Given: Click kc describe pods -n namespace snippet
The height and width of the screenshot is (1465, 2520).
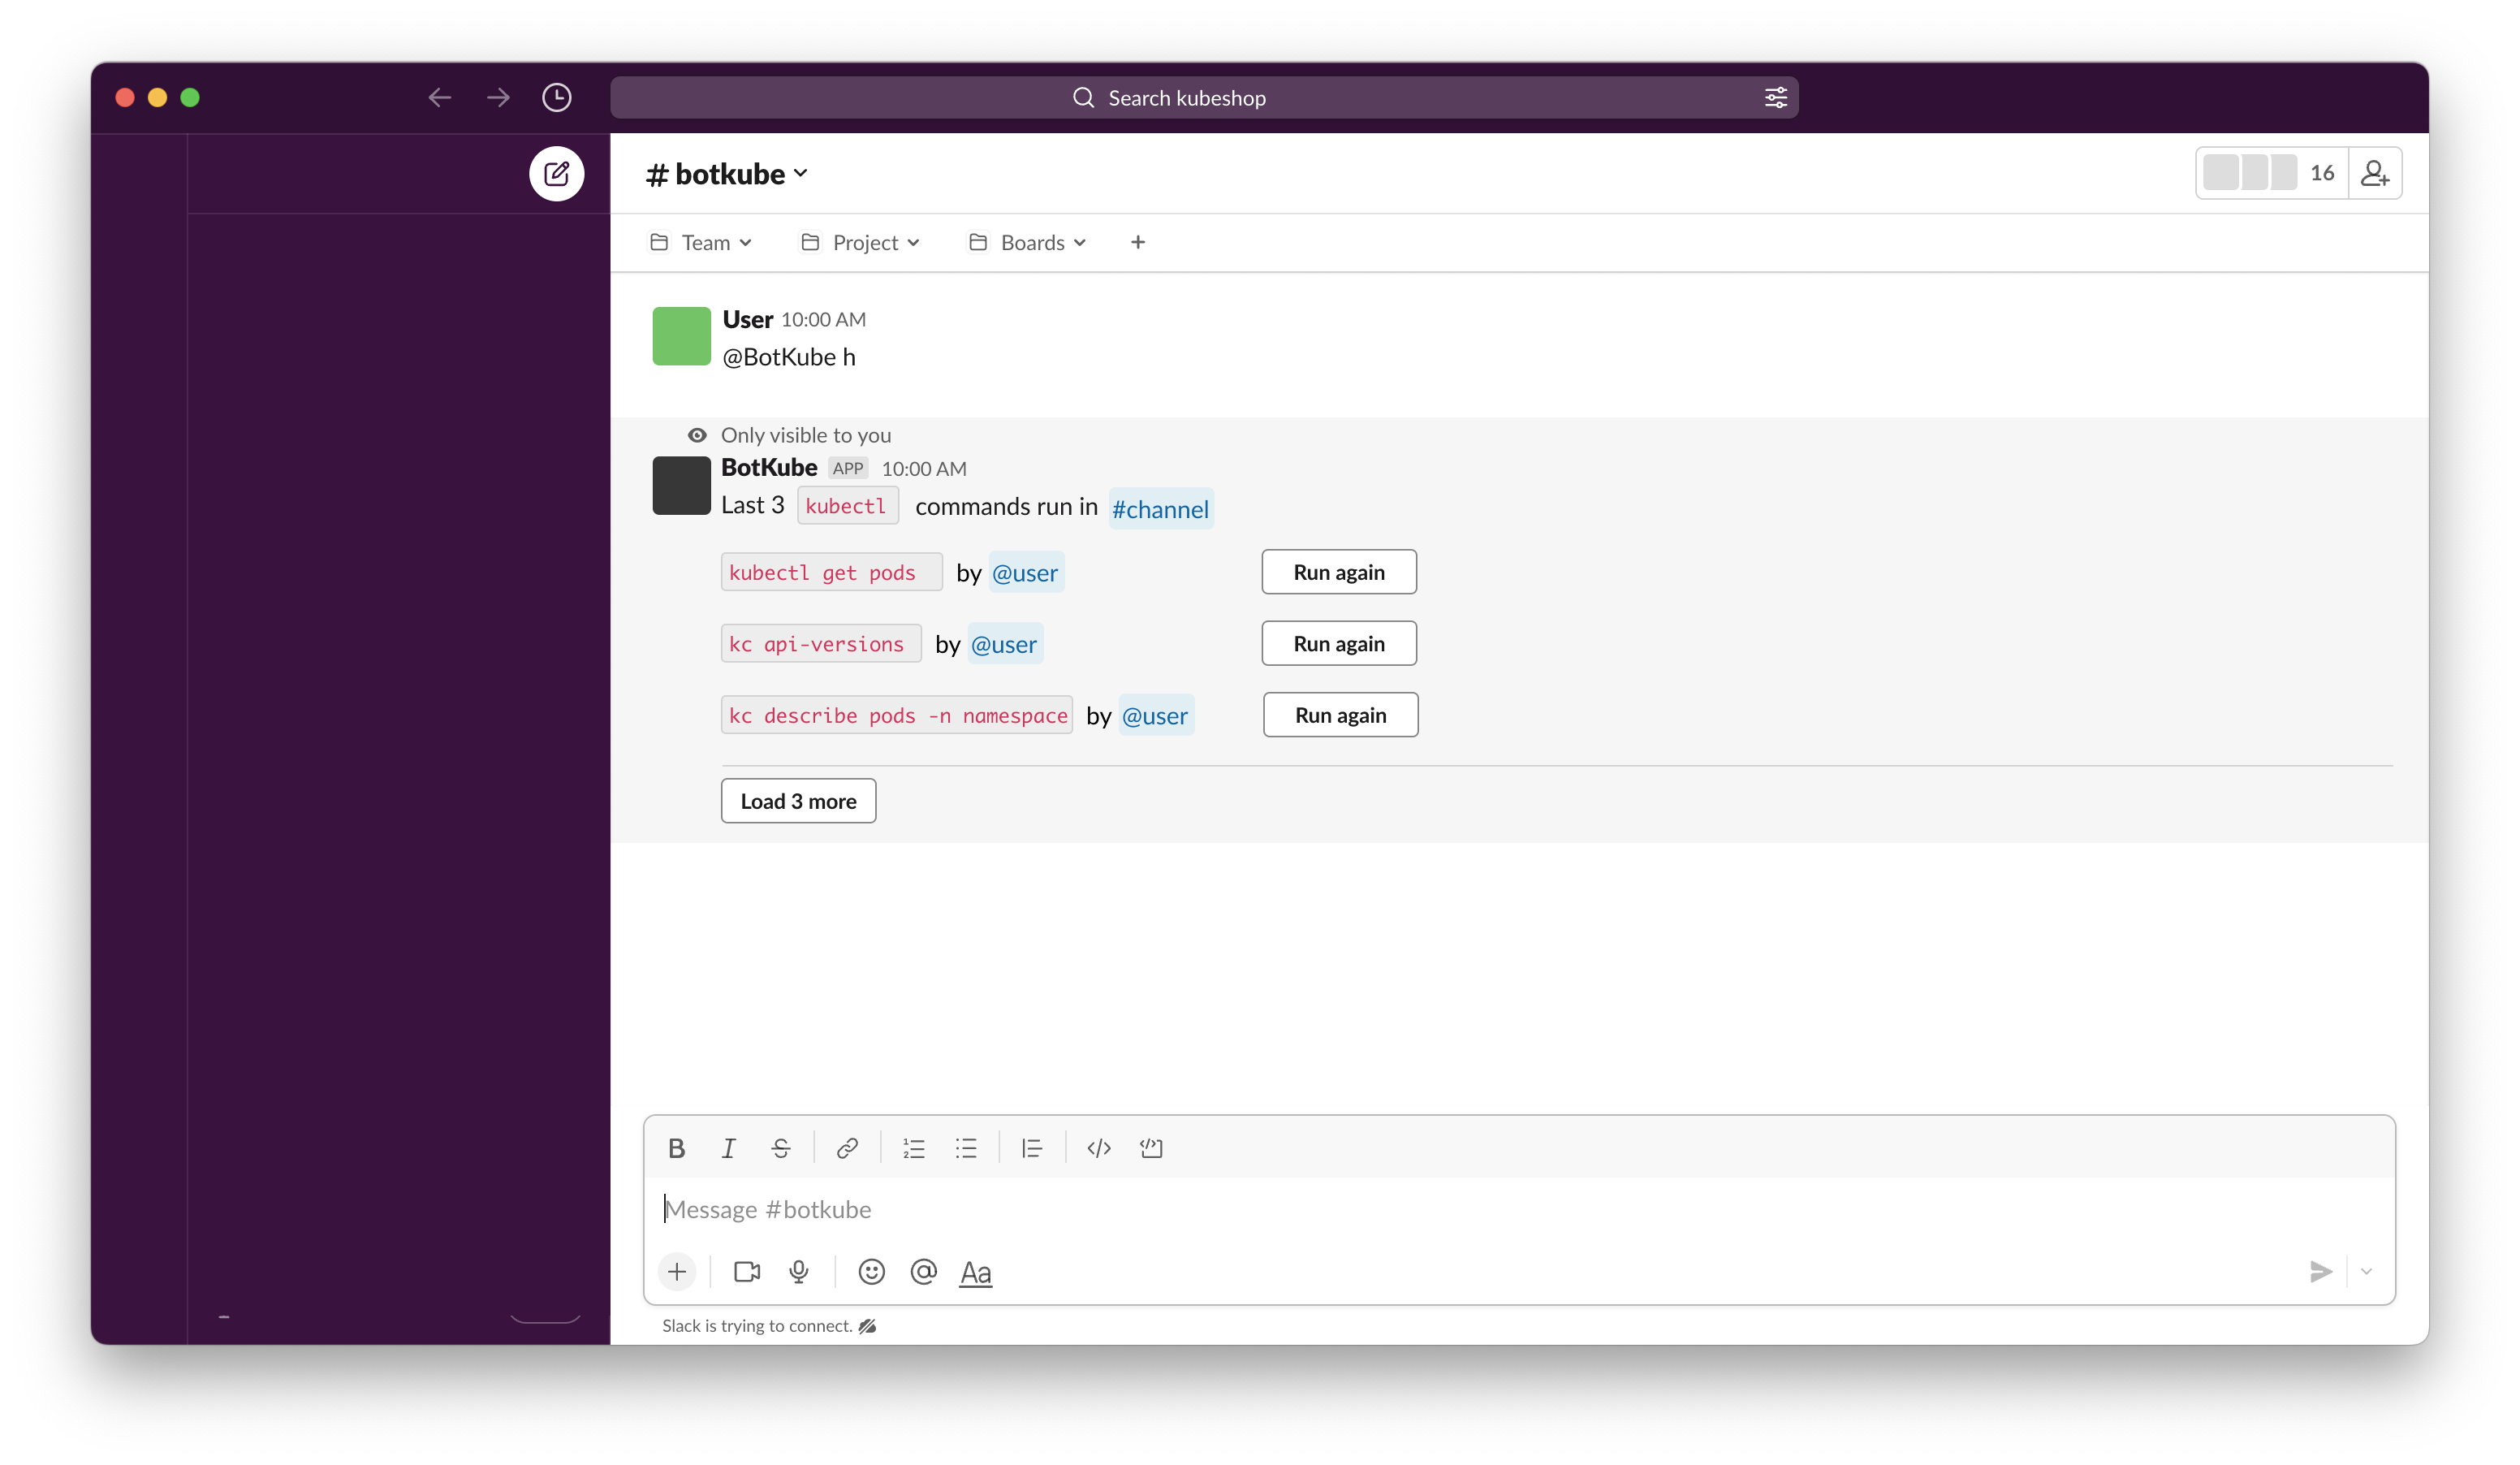Looking at the screenshot, I should pyautogui.click(x=897, y=715).
